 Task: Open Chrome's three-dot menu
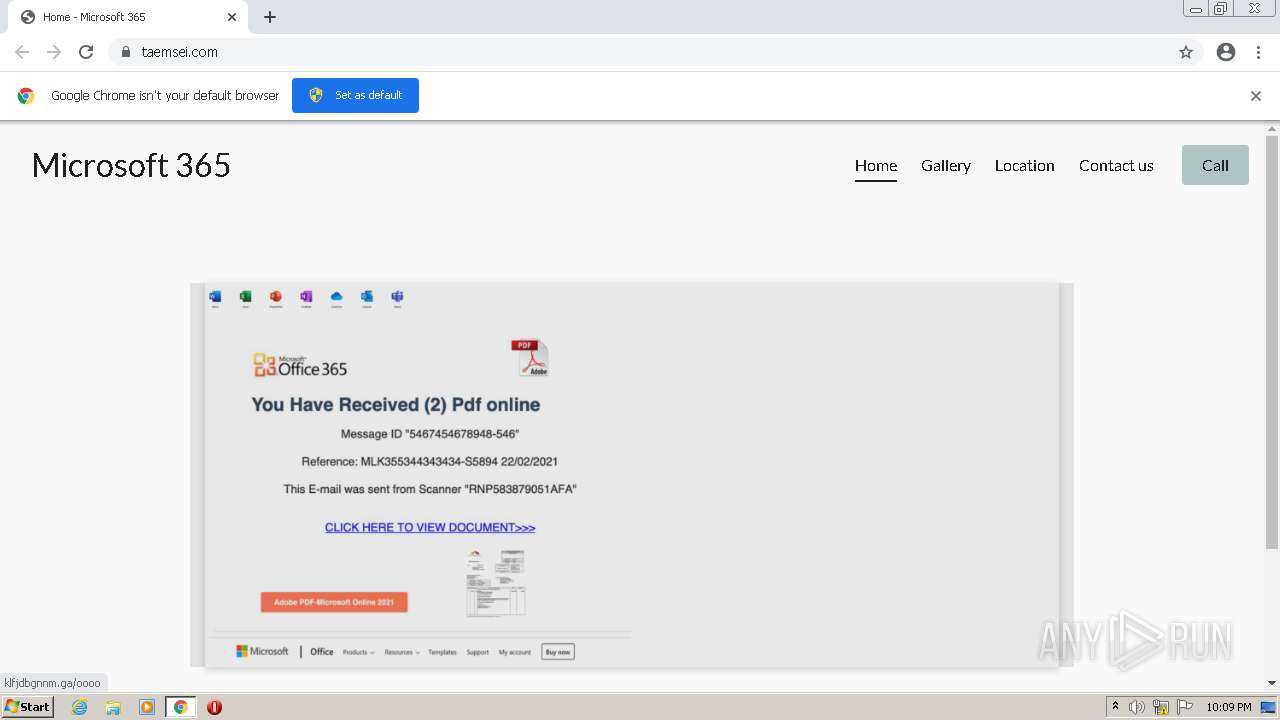[1258, 52]
